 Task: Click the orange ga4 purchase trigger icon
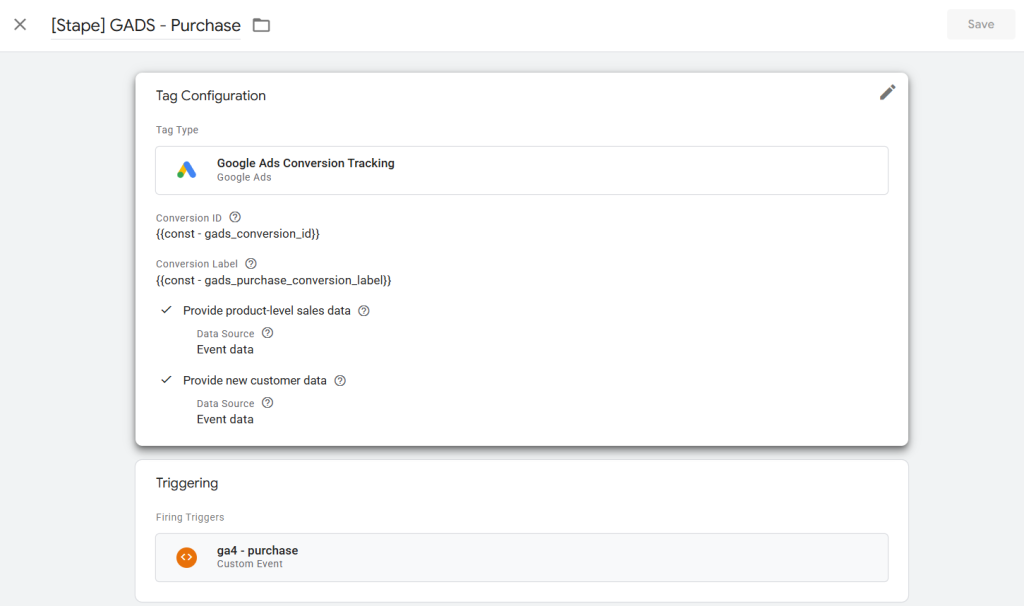pos(187,557)
